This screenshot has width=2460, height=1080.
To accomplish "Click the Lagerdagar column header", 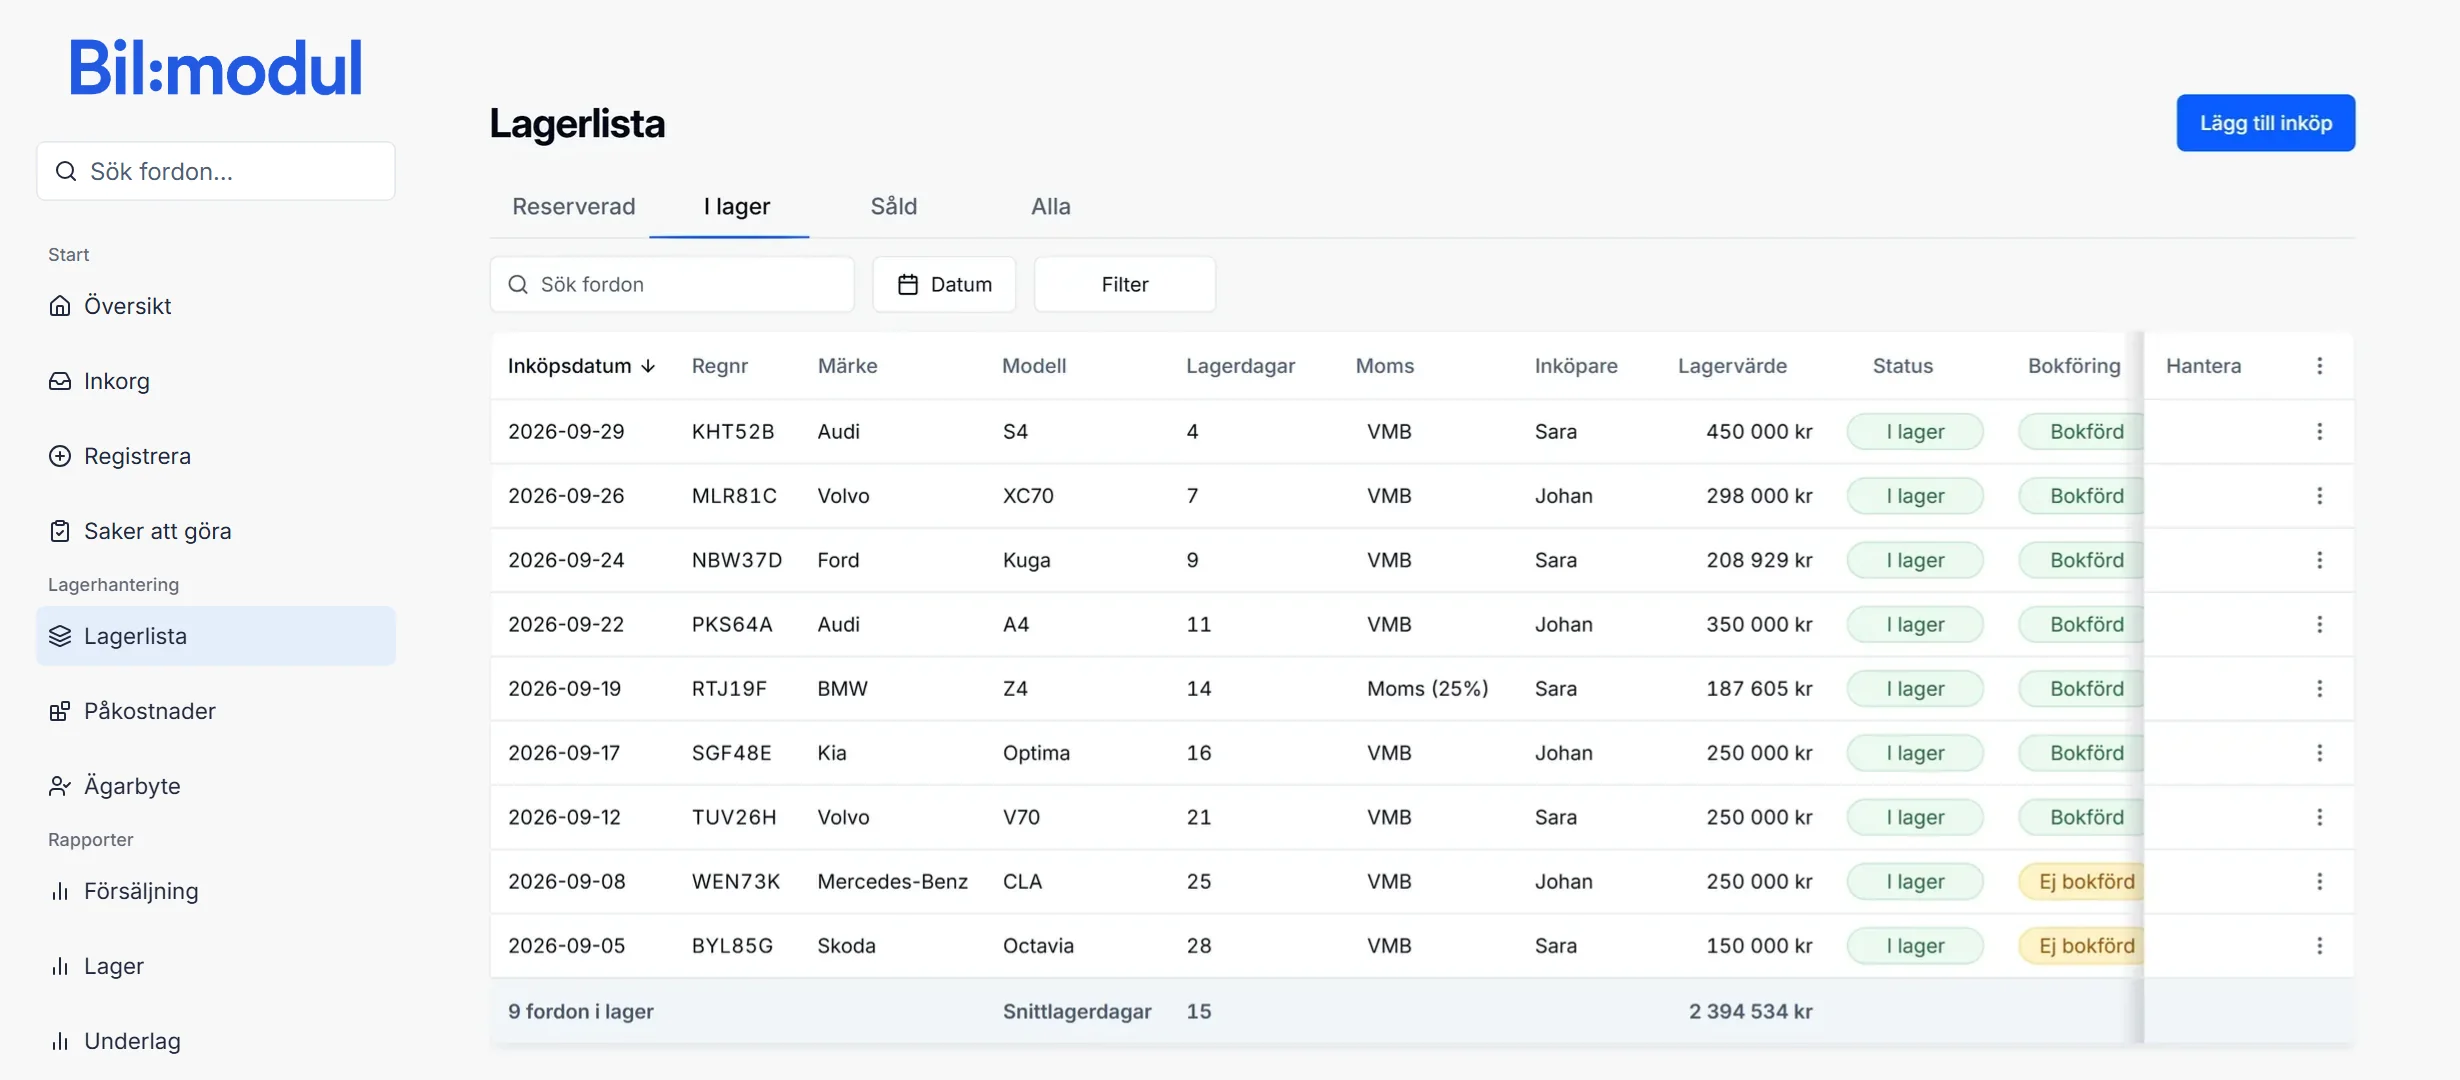I will click(x=1241, y=366).
